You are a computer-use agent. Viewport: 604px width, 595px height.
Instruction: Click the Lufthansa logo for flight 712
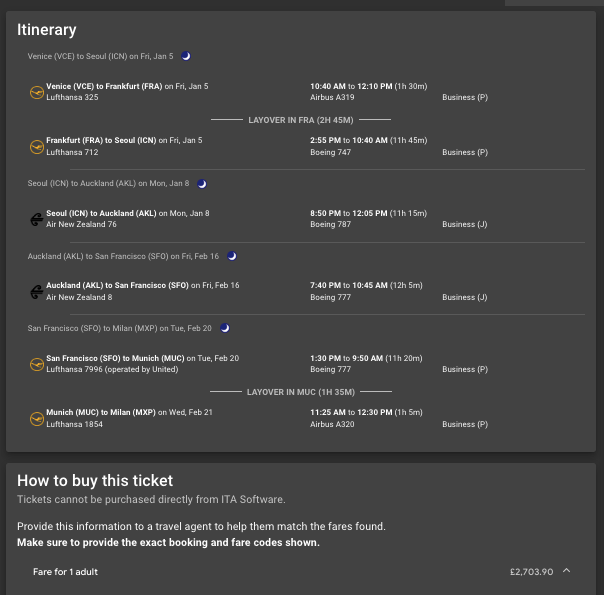click(37, 147)
